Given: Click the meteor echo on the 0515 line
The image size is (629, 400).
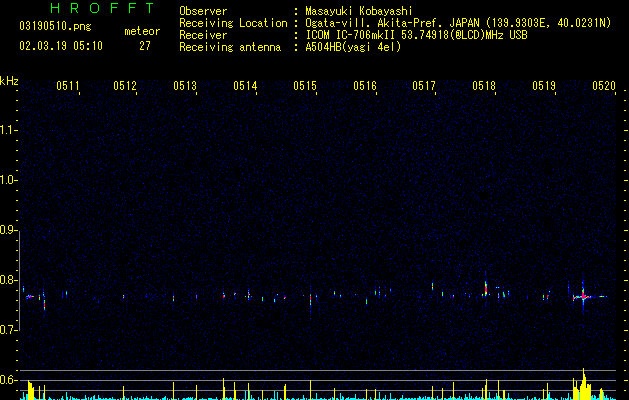Looking at the screenshot, I should pos(310,300).
